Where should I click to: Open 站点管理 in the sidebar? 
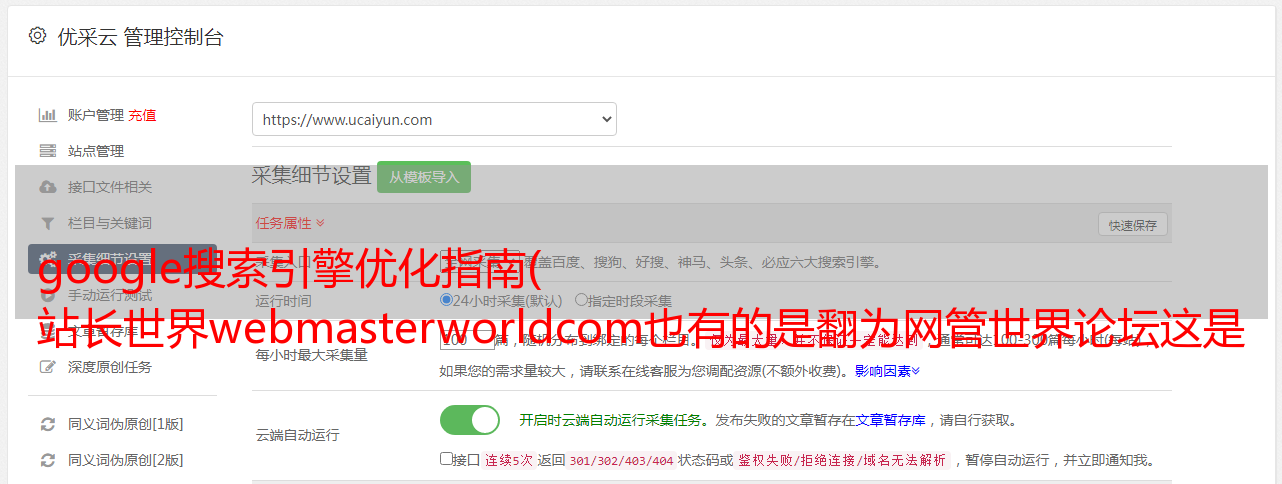(x=96, y=151)
